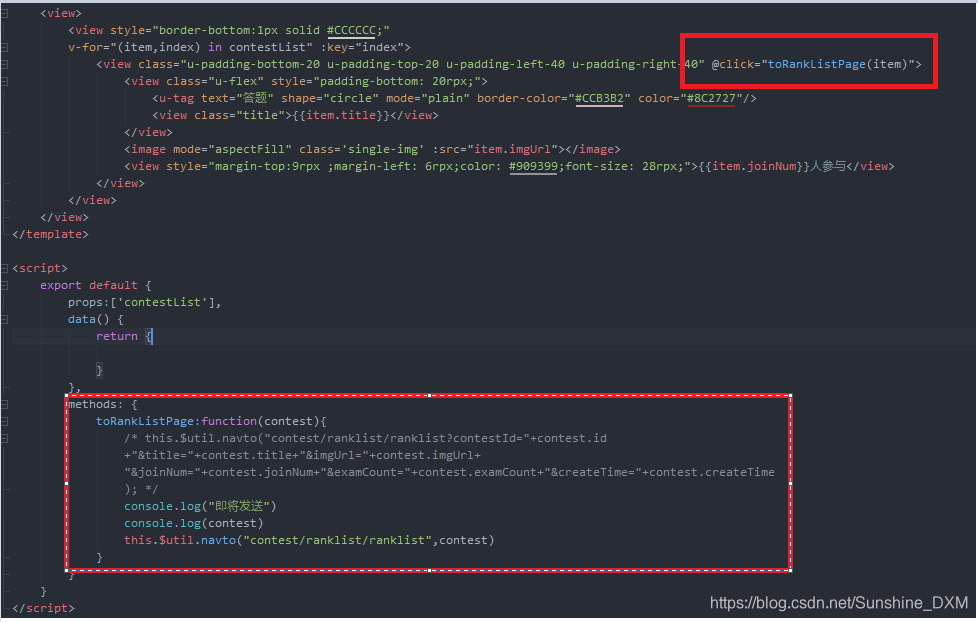Click the commented &title= concatenation line
Image resolution: width=978 pixels, height=622 pixels.
click(x=303, y=455)
